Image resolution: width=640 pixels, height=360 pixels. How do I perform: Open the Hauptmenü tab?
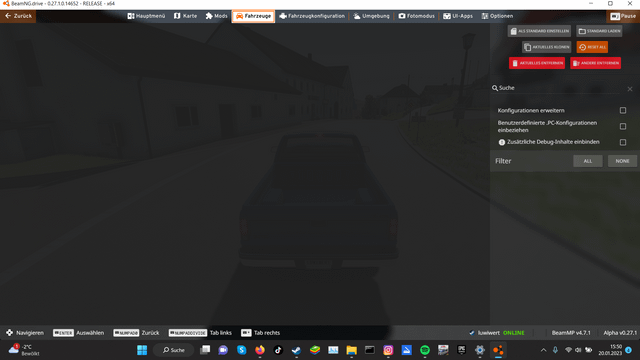[x=146, y=16]
